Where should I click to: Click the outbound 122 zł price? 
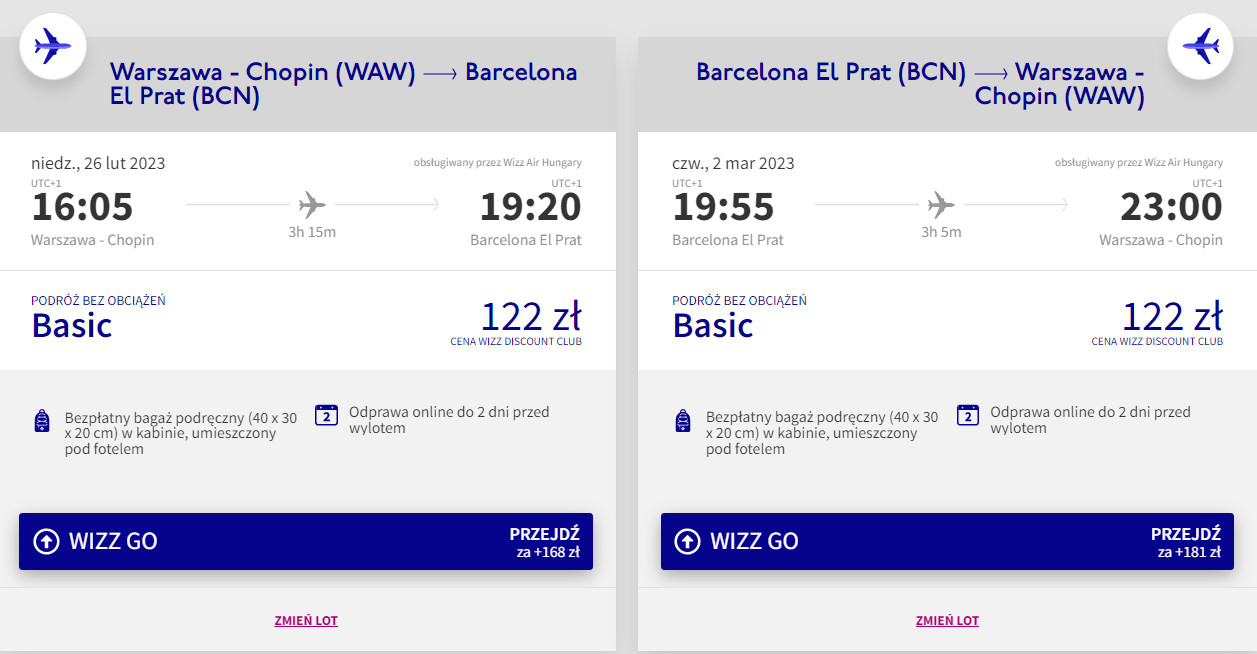point(530,317)
